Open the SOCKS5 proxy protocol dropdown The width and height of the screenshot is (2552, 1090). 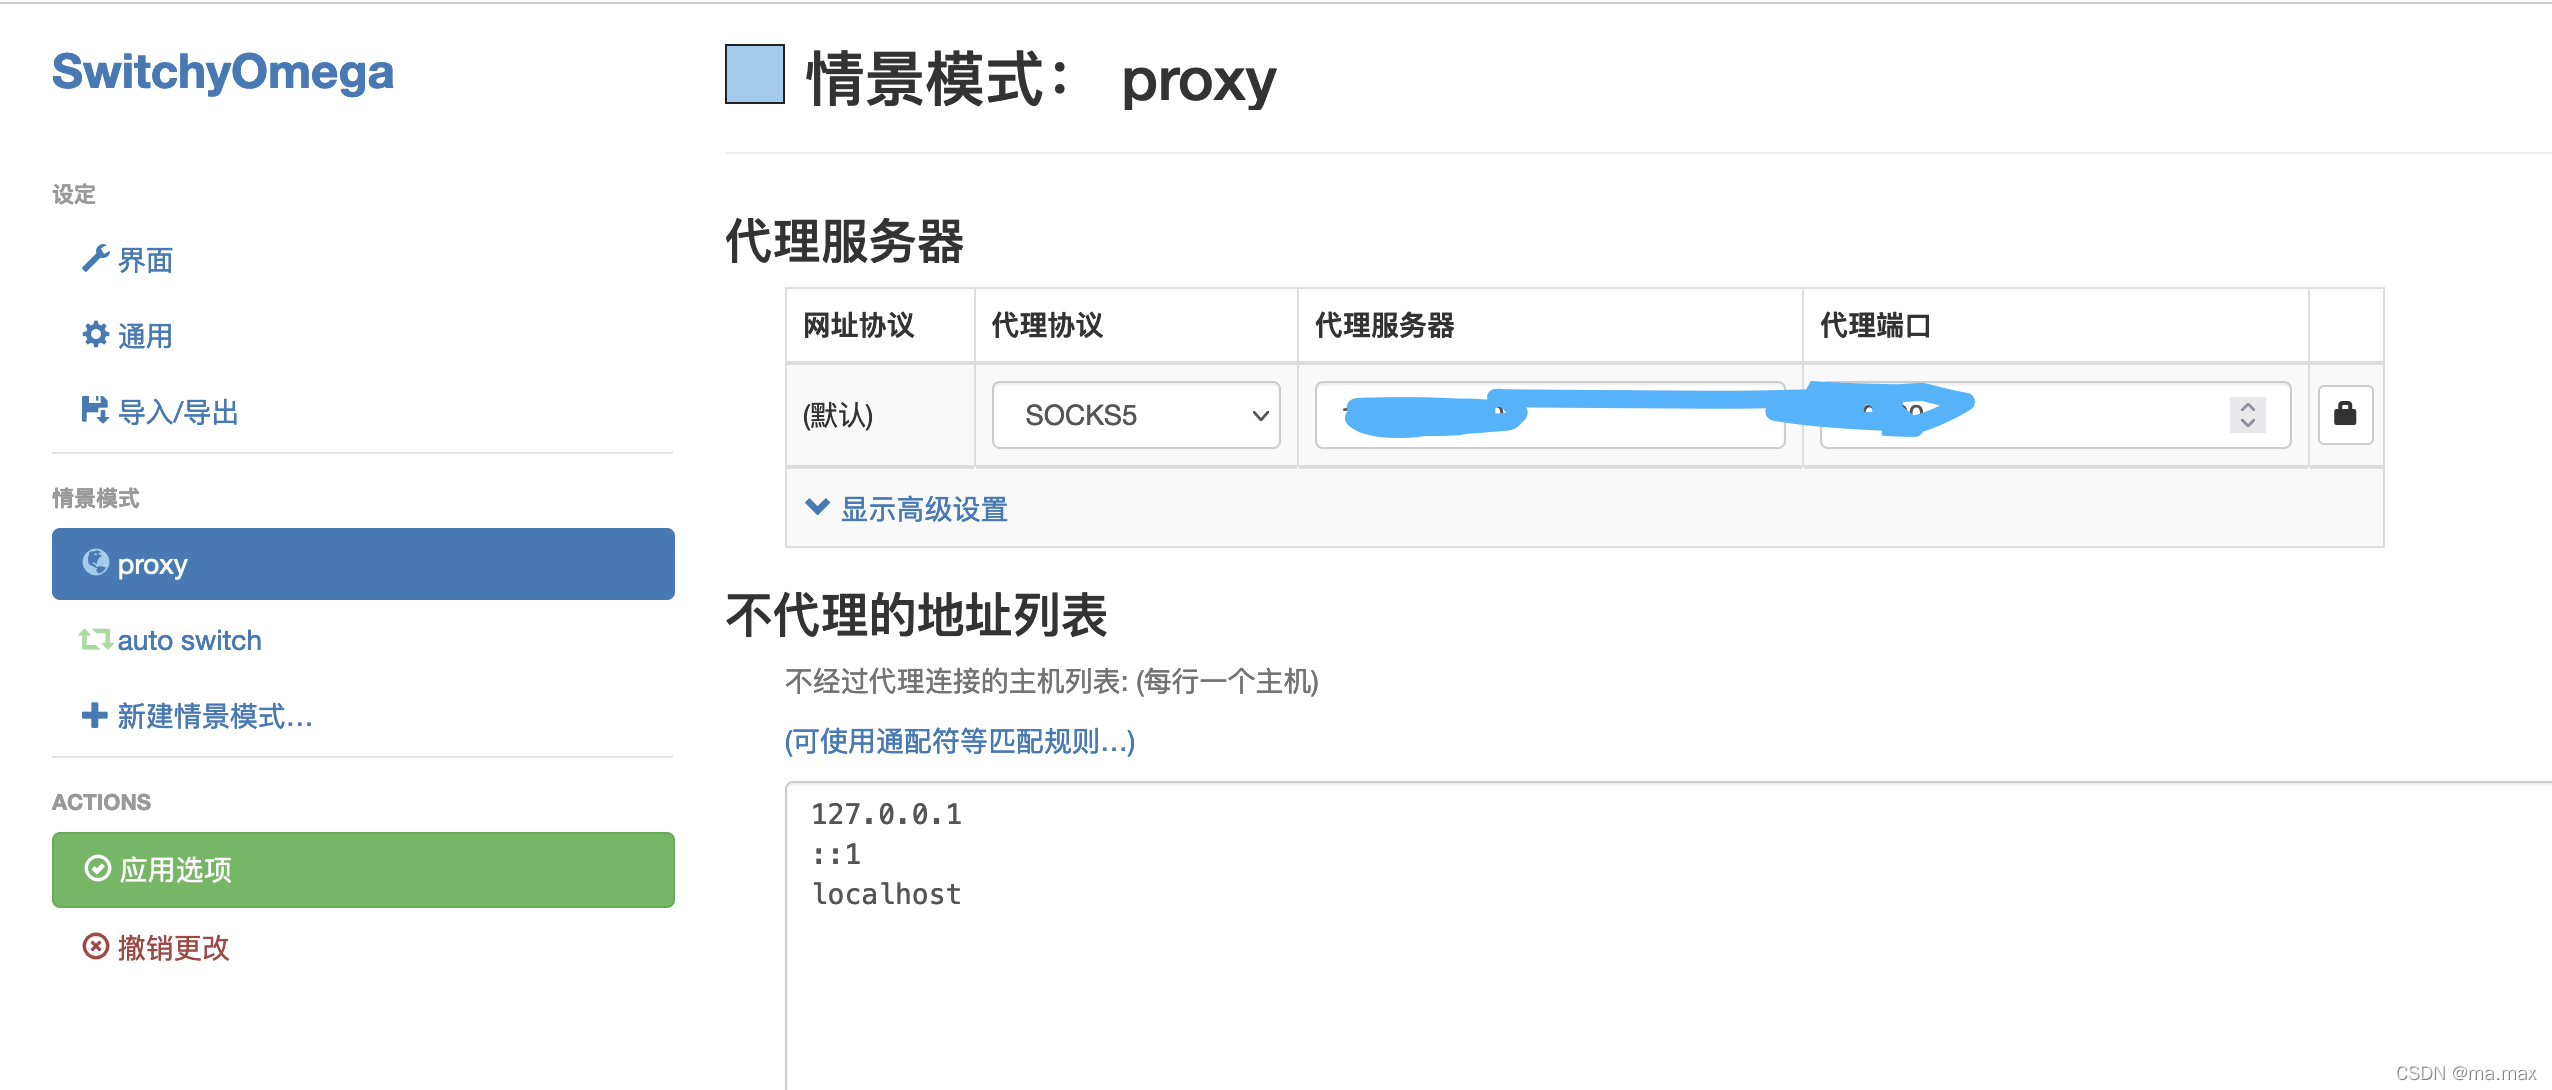[x=1136, y=415]
